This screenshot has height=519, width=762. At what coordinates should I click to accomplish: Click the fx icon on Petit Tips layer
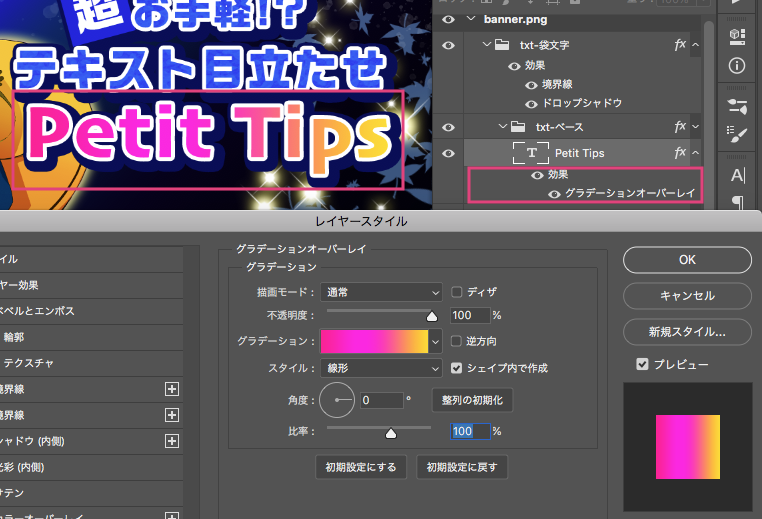(680, 153)
